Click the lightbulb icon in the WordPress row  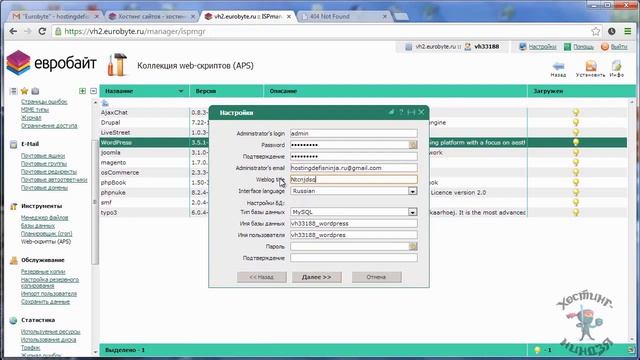[576, 142]
